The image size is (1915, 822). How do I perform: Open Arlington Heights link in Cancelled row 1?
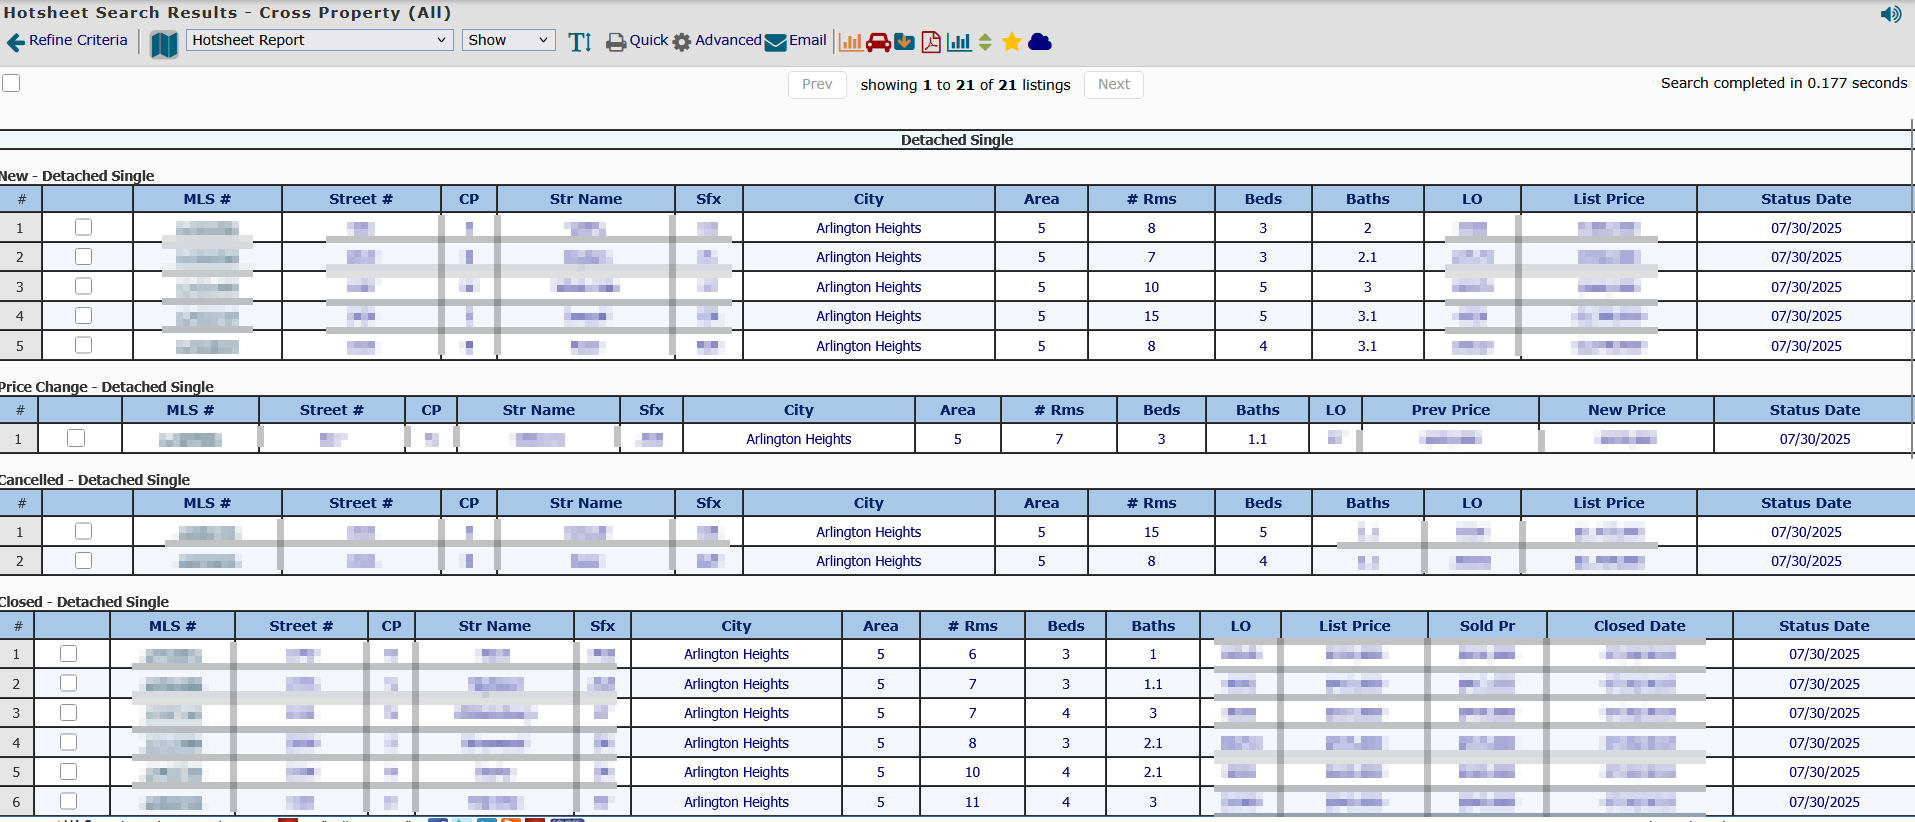click(868, 532)
